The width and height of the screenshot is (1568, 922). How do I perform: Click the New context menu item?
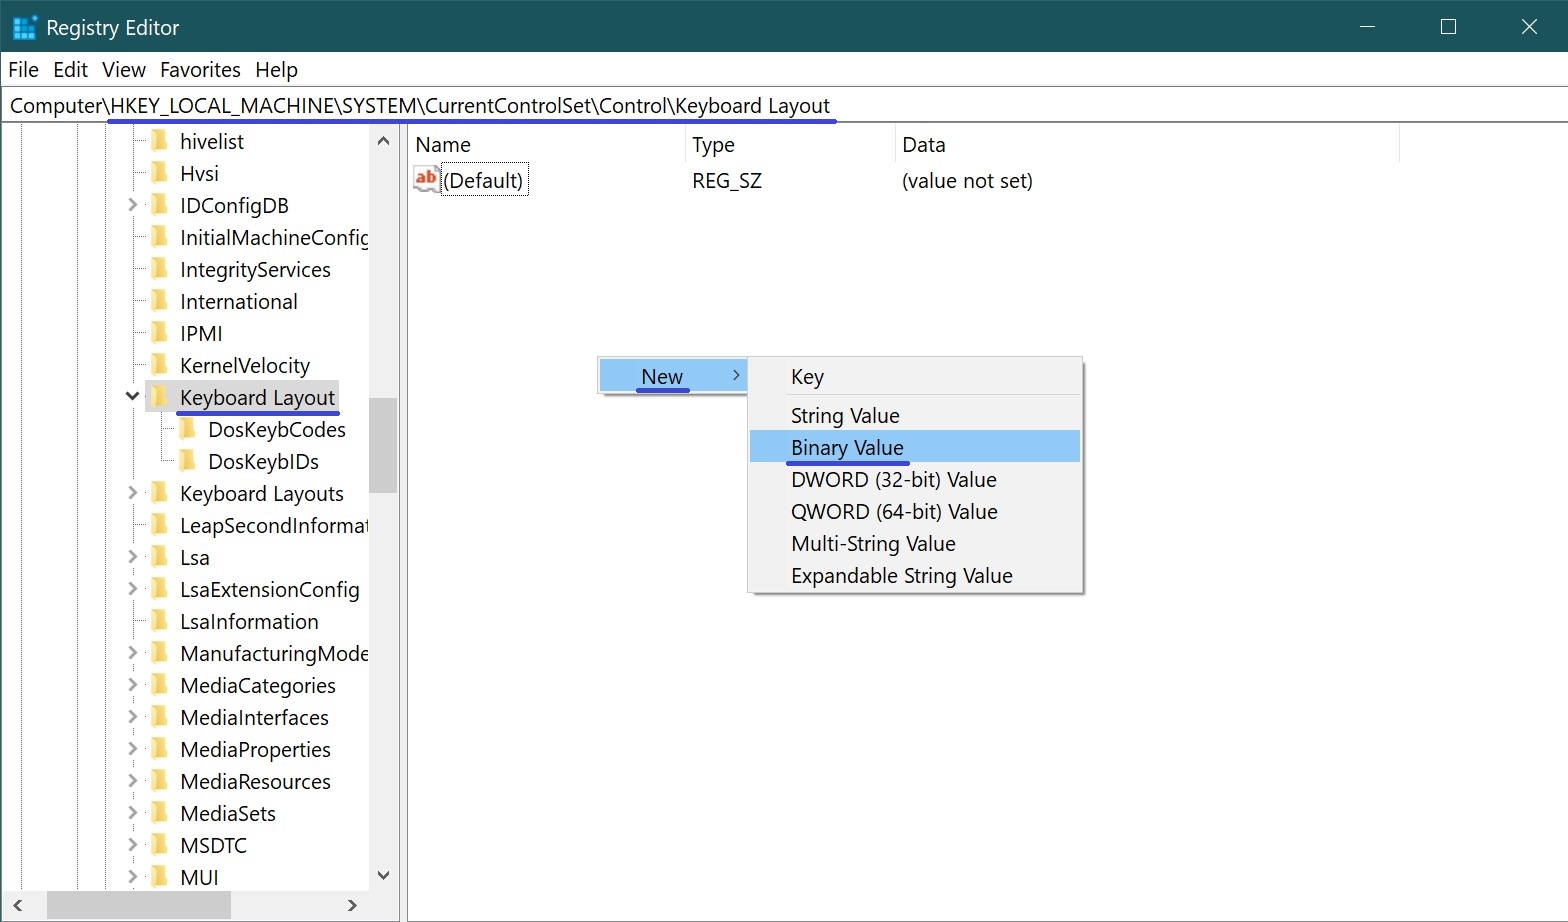click(673, 376)
